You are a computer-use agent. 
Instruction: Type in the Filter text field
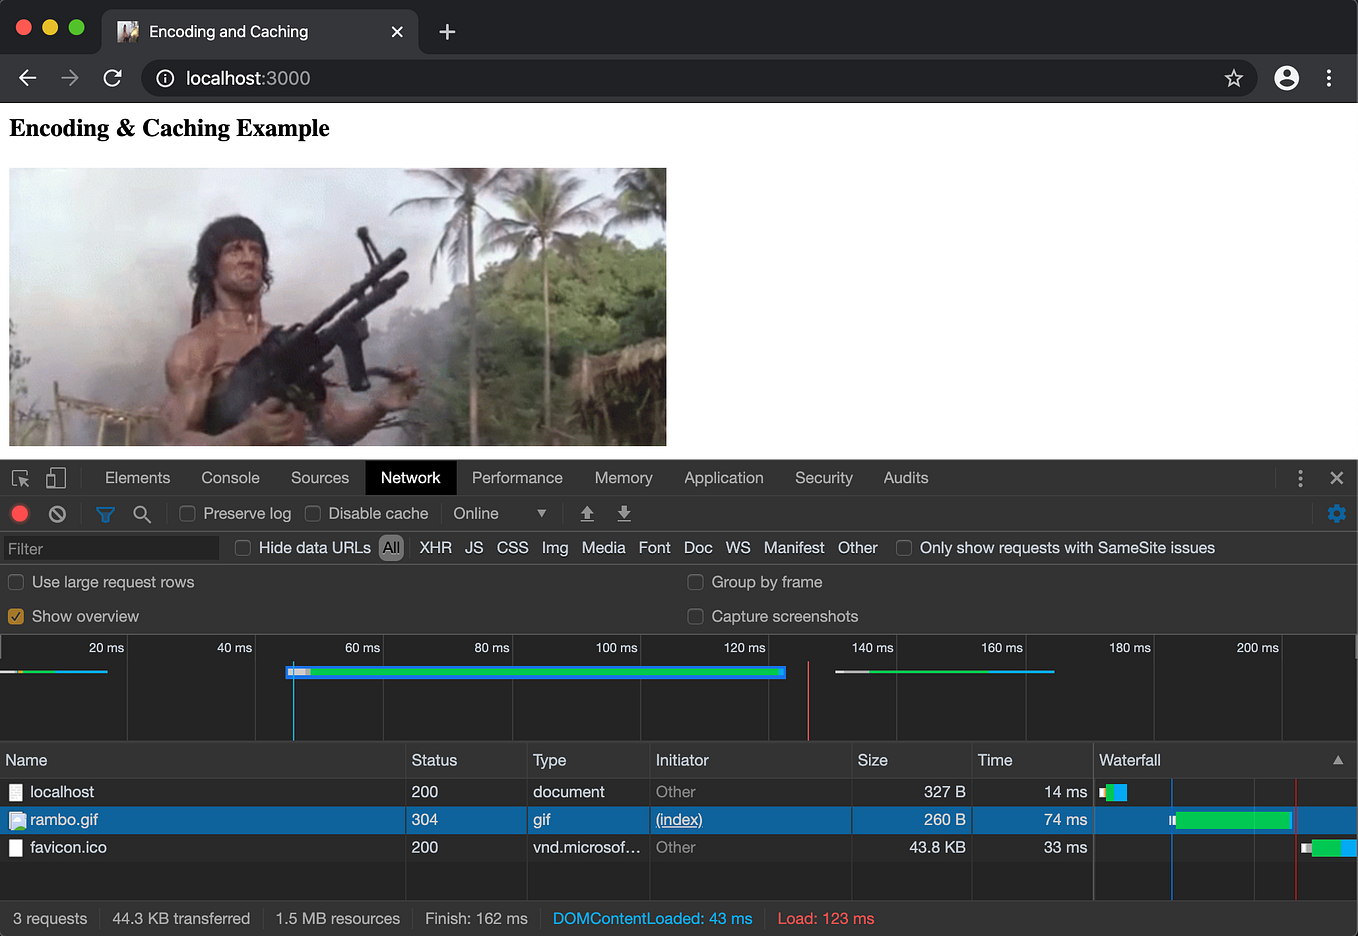[110, 549]
